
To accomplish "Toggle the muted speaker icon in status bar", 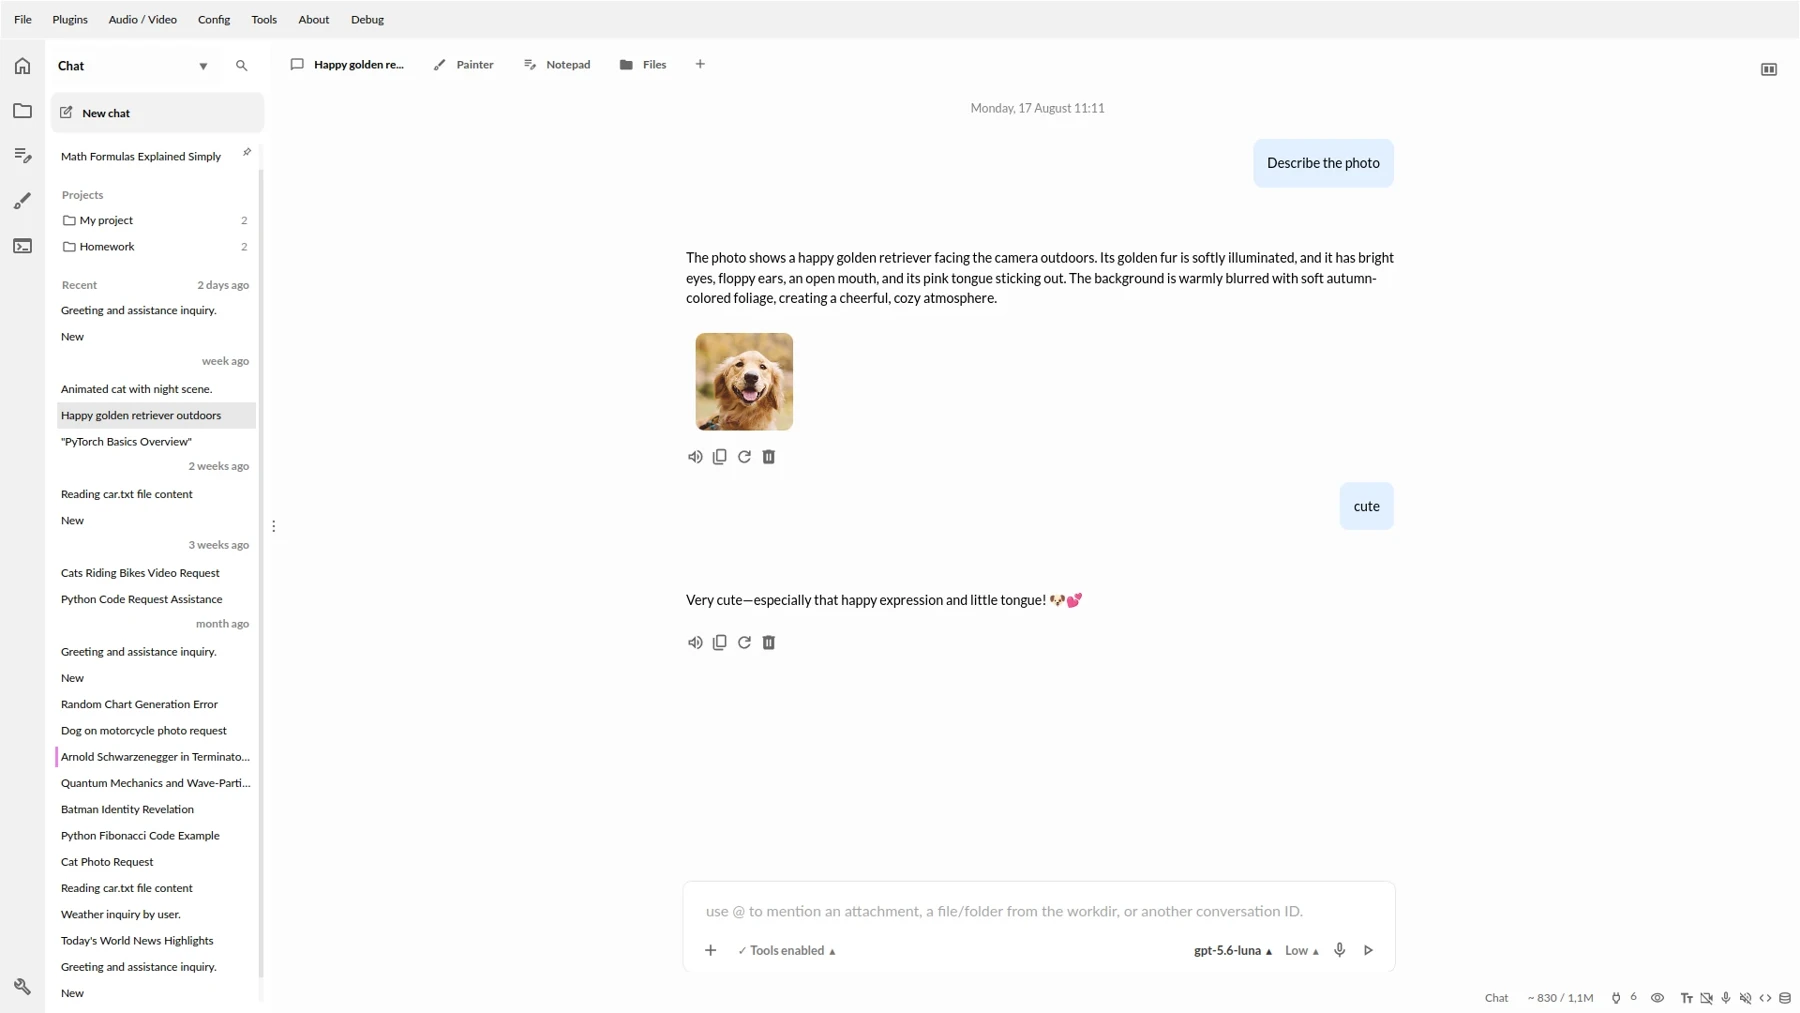I will (x=1746, y=998).
